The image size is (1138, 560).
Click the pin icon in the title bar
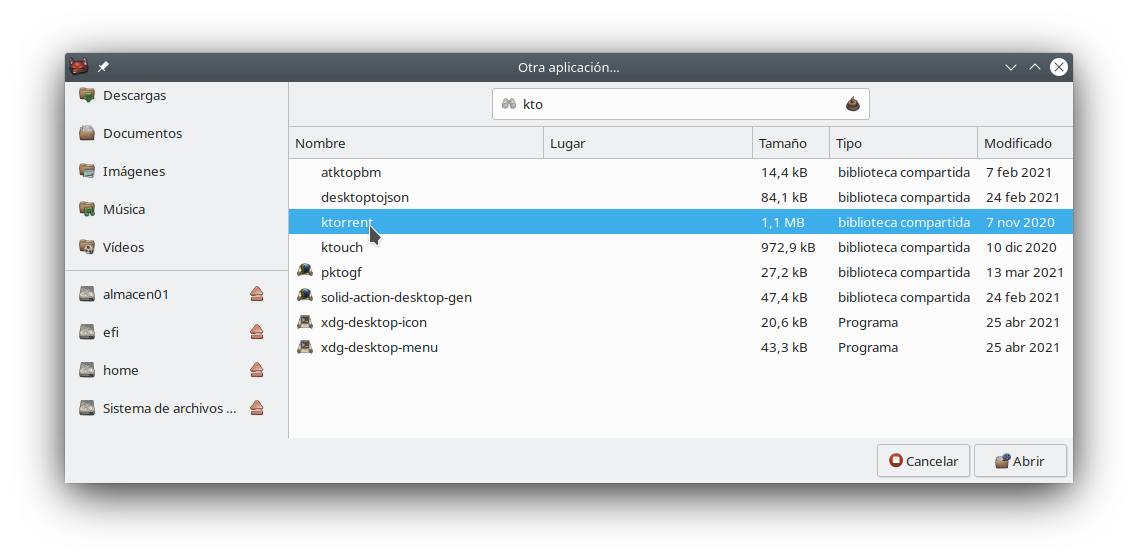point(103,67)
